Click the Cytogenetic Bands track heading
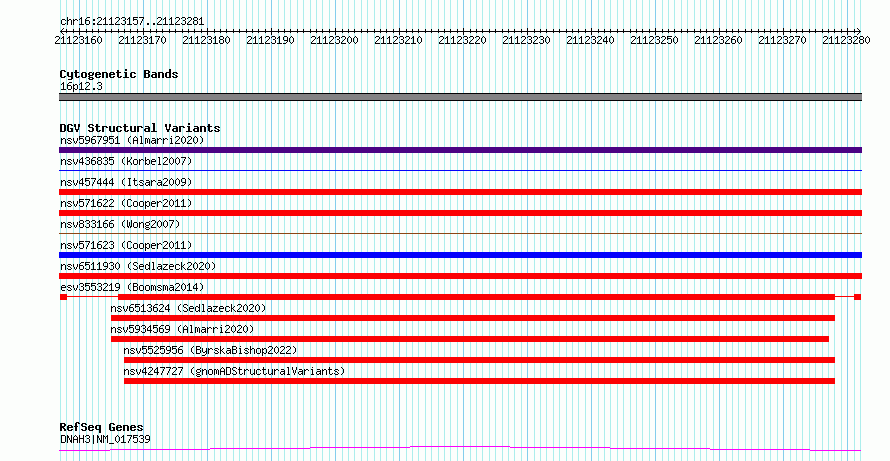 tap(119, 74)
